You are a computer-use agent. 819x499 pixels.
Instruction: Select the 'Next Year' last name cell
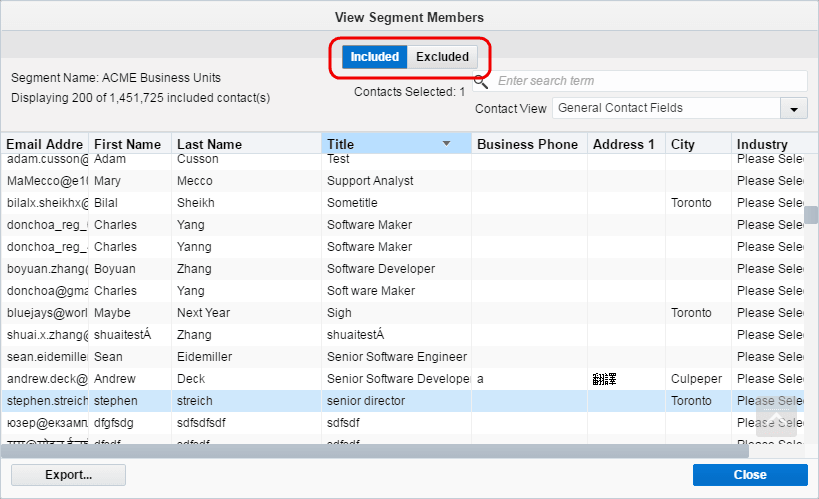[247, 312]
